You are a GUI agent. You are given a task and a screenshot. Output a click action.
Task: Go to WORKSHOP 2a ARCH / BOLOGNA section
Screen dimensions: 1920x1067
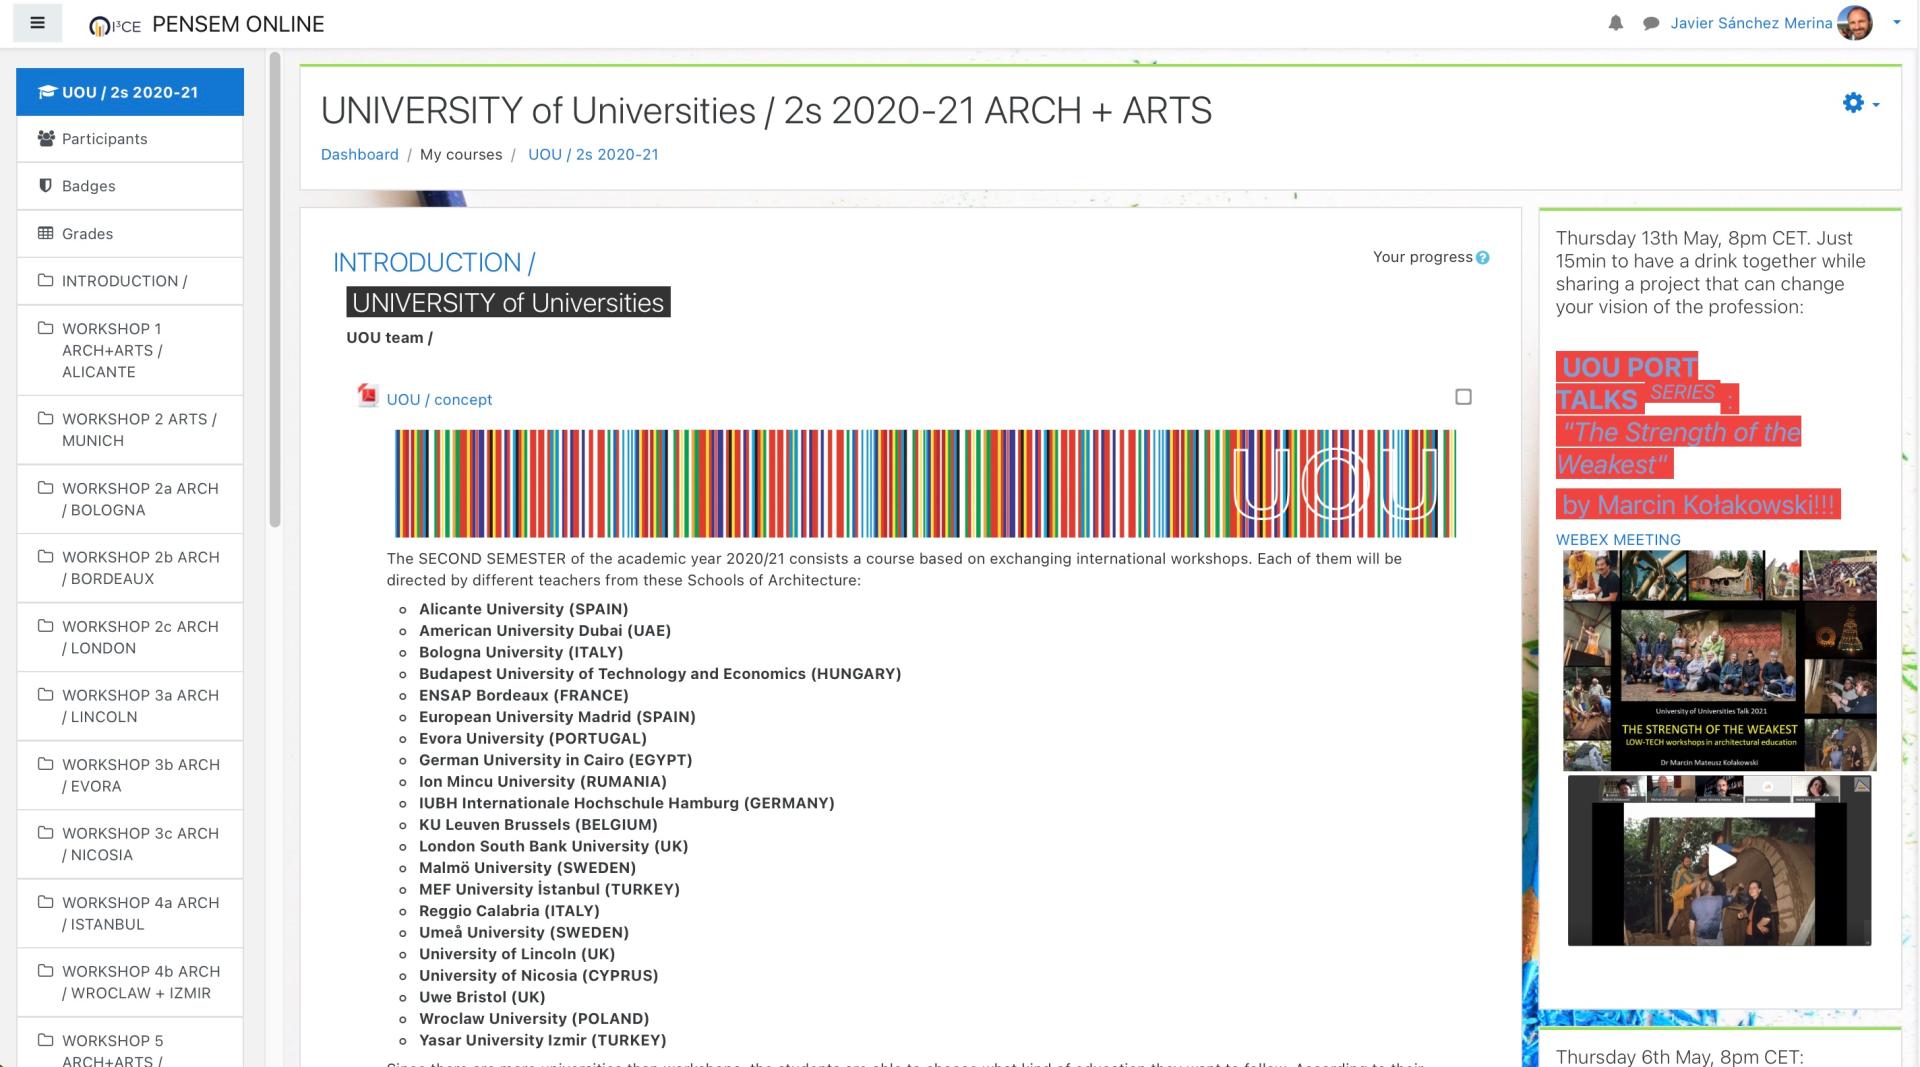139,499
